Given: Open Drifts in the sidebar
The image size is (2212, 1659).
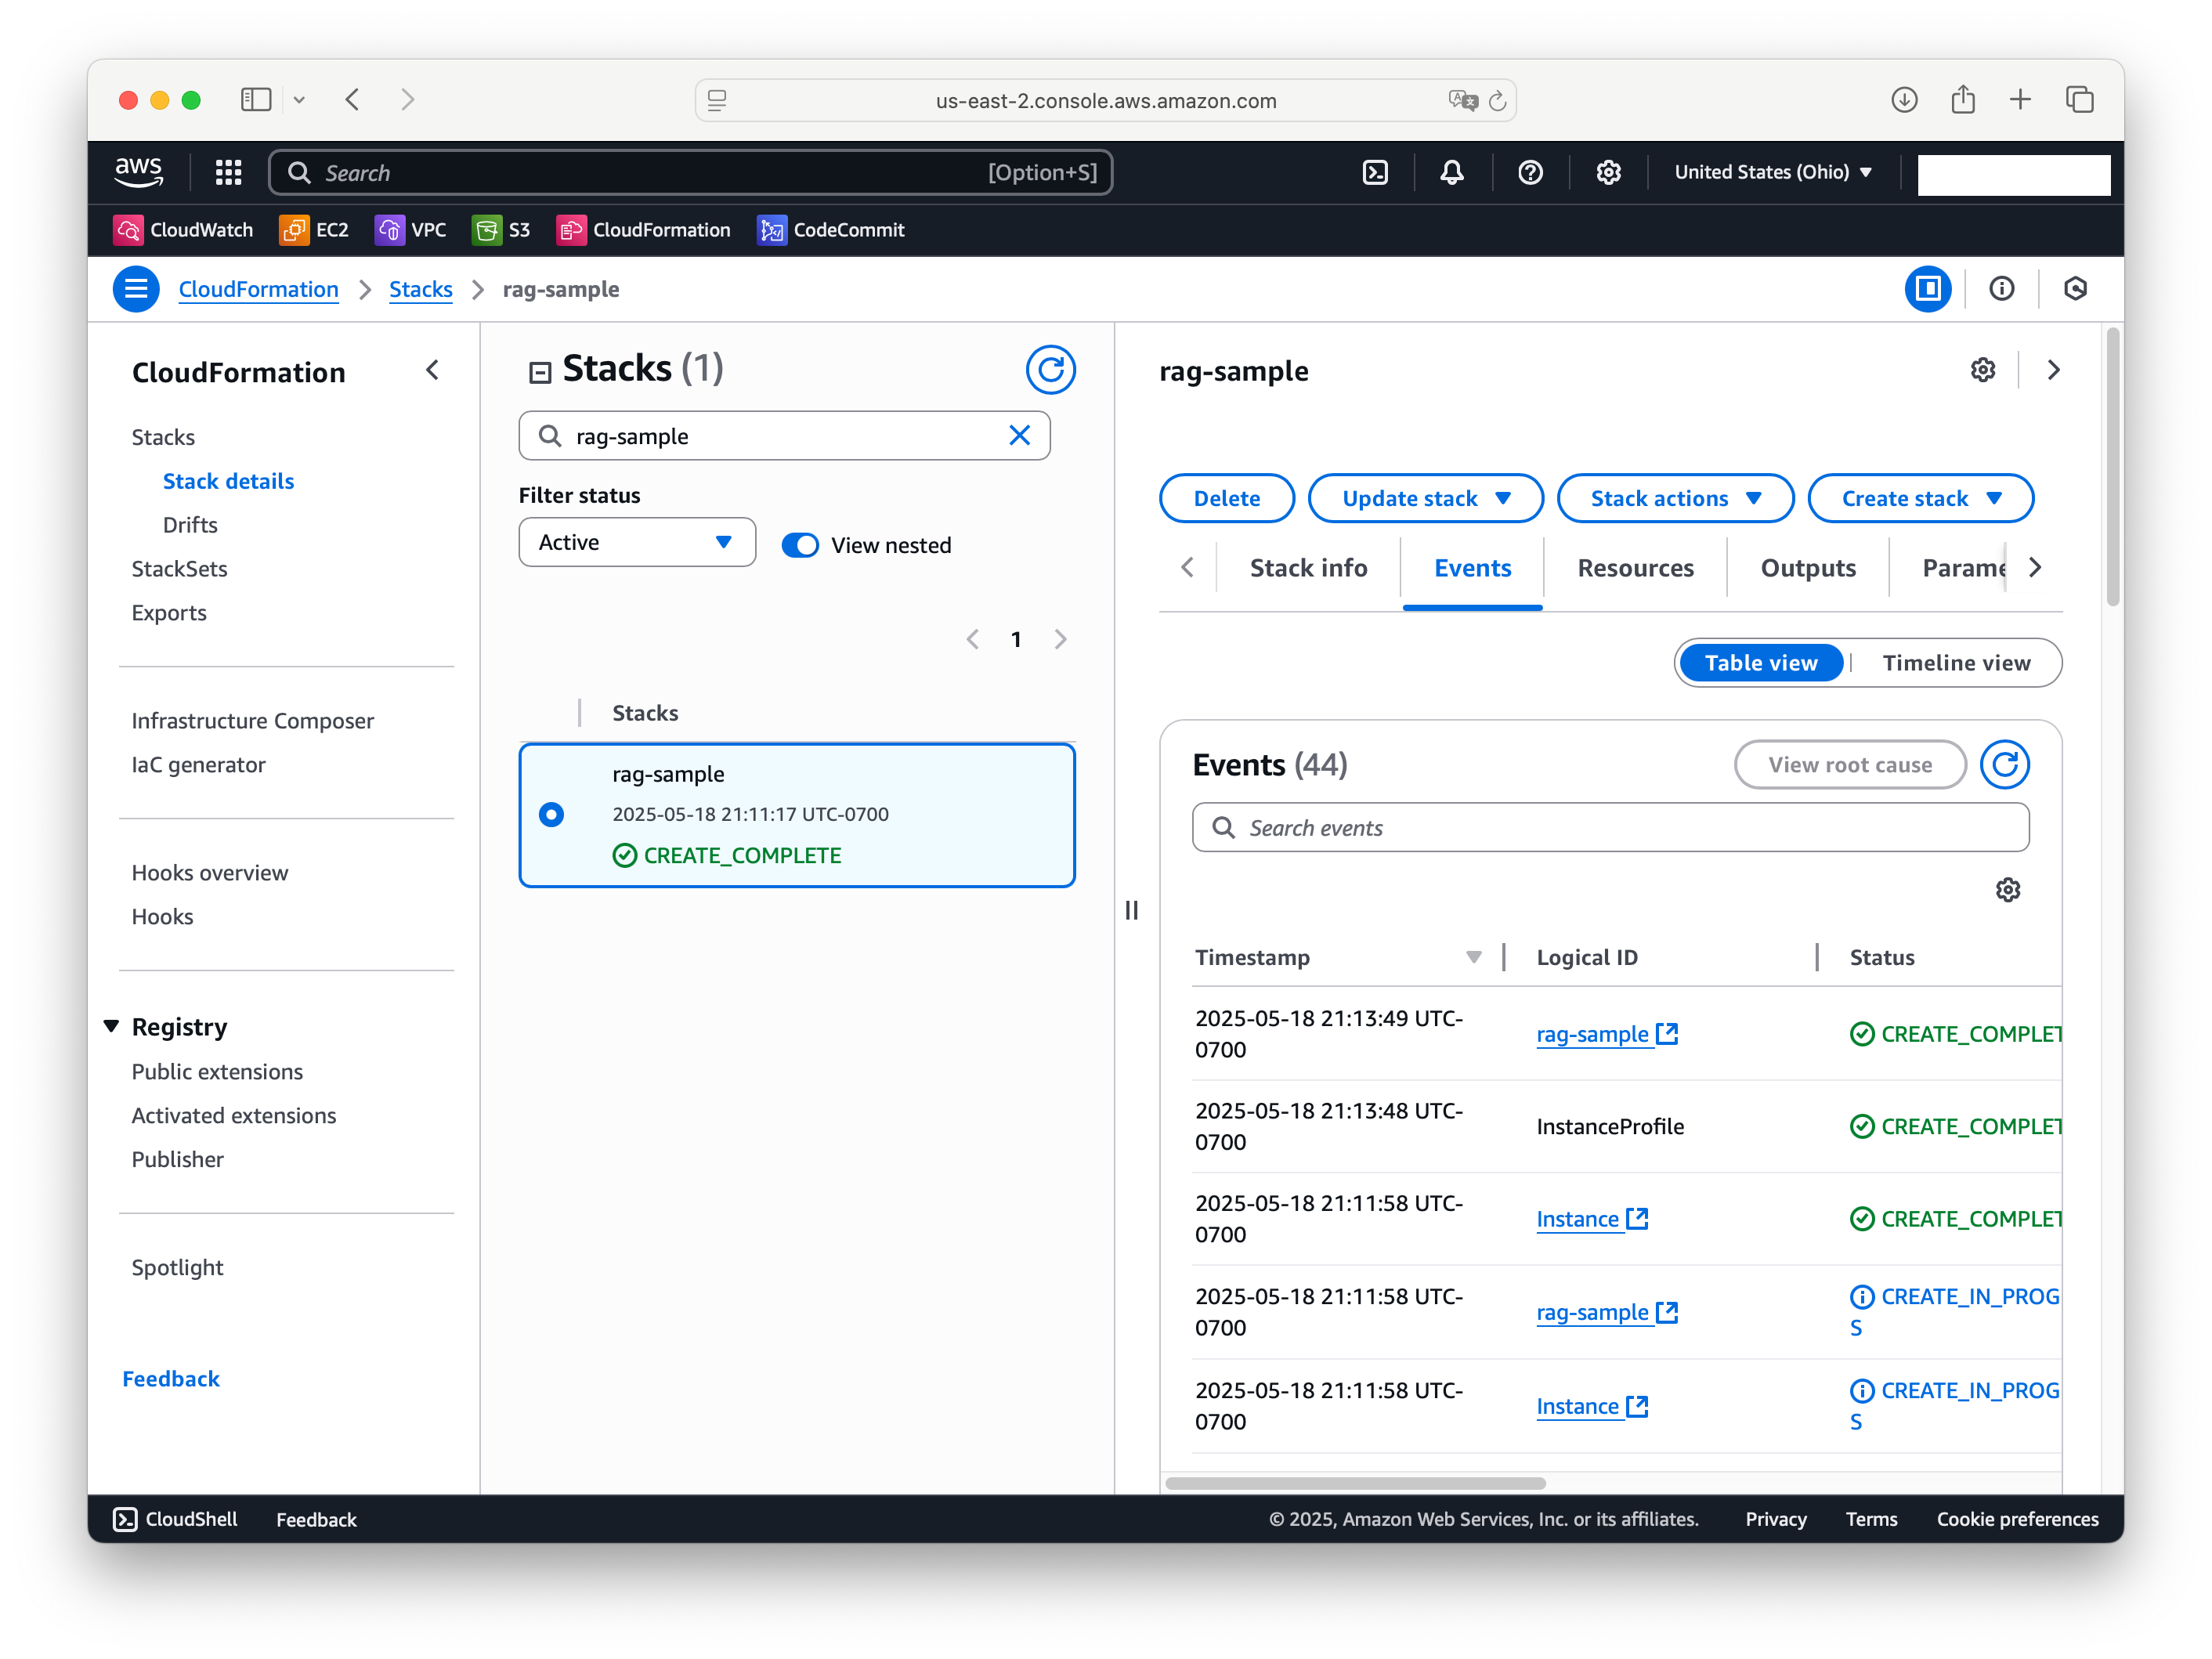Looking at the screenshot, I should coord(190,524).
